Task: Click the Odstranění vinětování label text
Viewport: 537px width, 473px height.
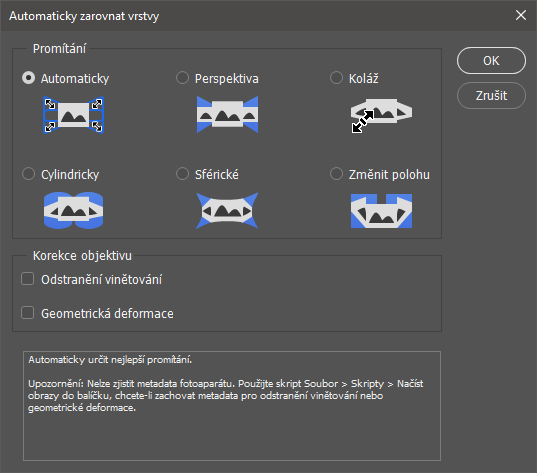Action: click(x=101, y=280)
